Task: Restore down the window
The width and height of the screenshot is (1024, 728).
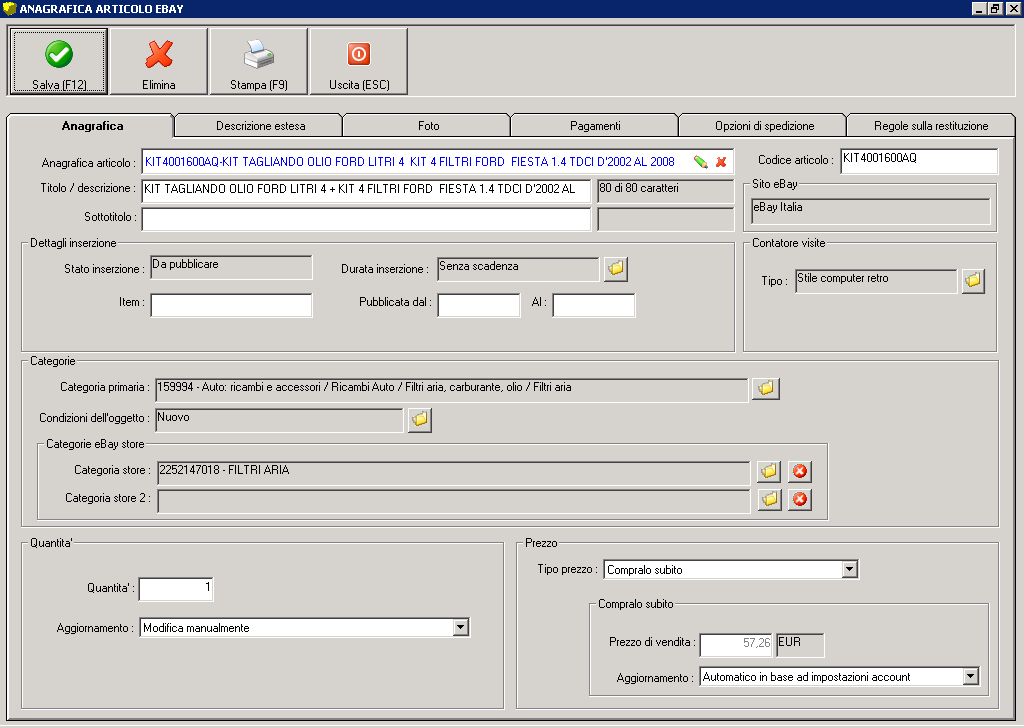Action: pos(995,8)
